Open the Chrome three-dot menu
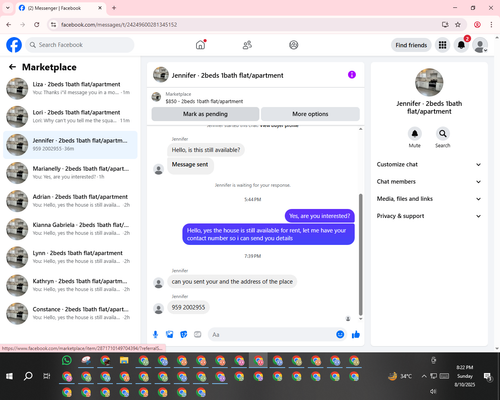Image resolution: width=500 pixels, height=400 pixels. [x=491, y=24]
